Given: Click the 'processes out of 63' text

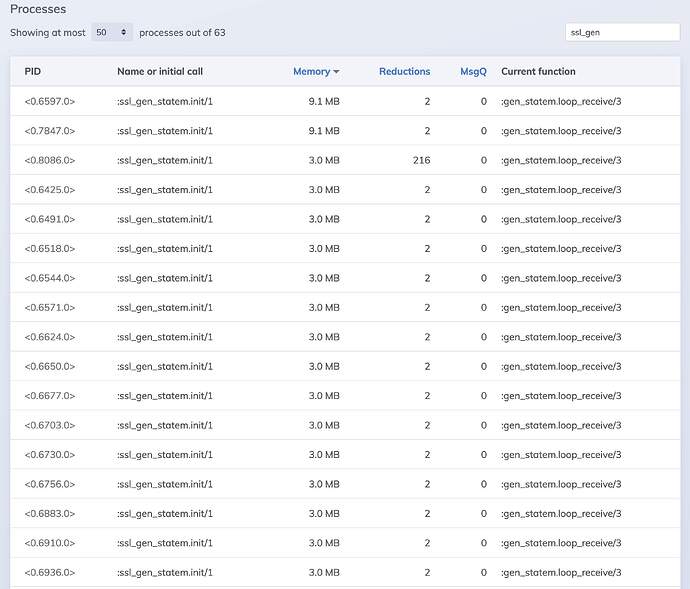Looking at the screenshot, I should coord(182,33).
